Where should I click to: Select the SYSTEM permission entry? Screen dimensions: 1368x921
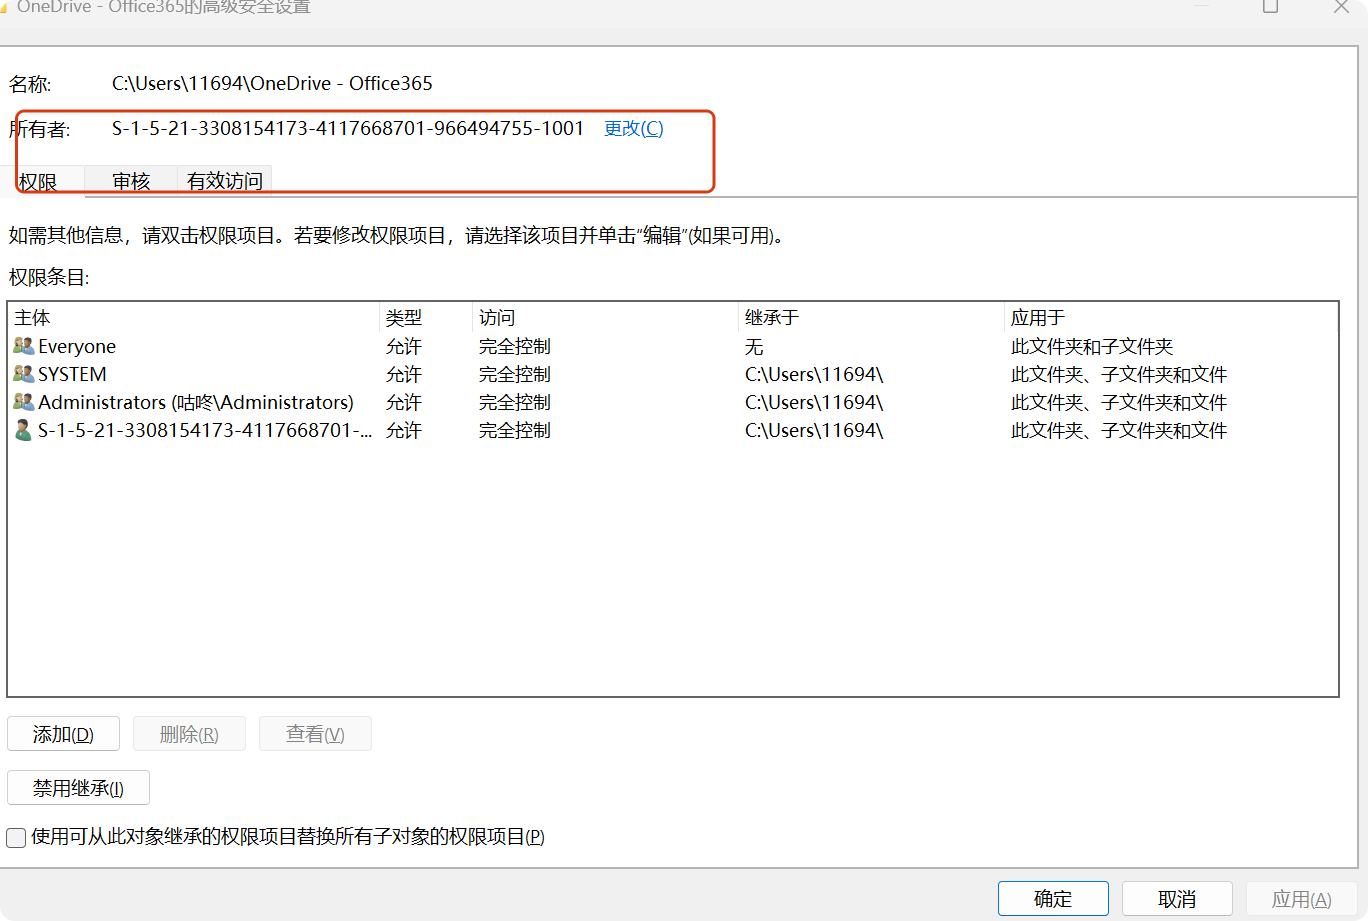click(x=672, y=374)
